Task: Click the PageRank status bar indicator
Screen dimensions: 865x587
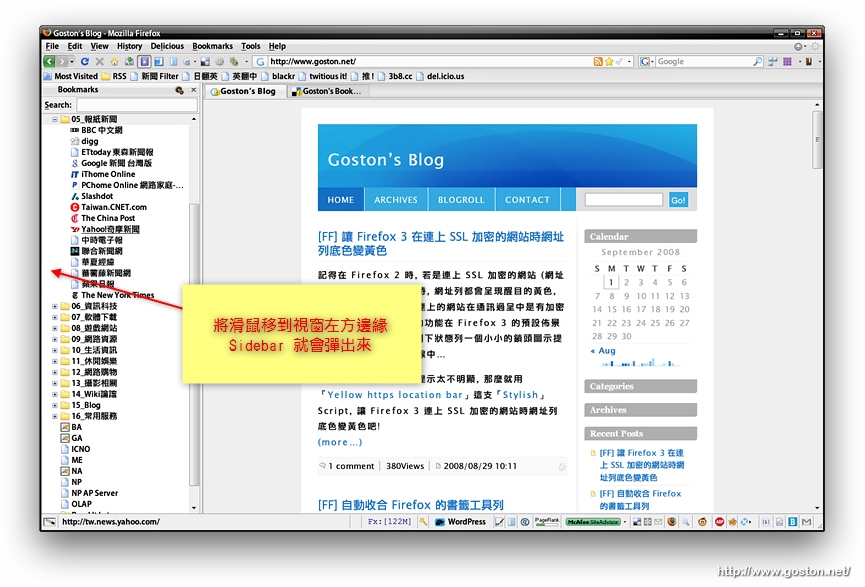Action: (547, 521)
